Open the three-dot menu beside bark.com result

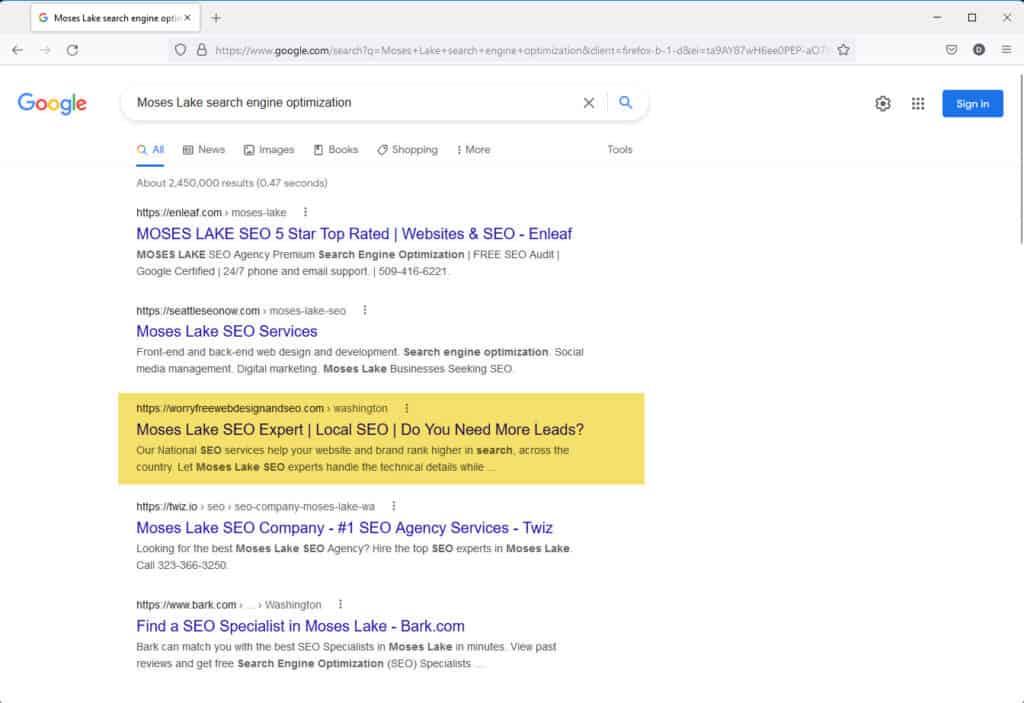coord(340,604)
